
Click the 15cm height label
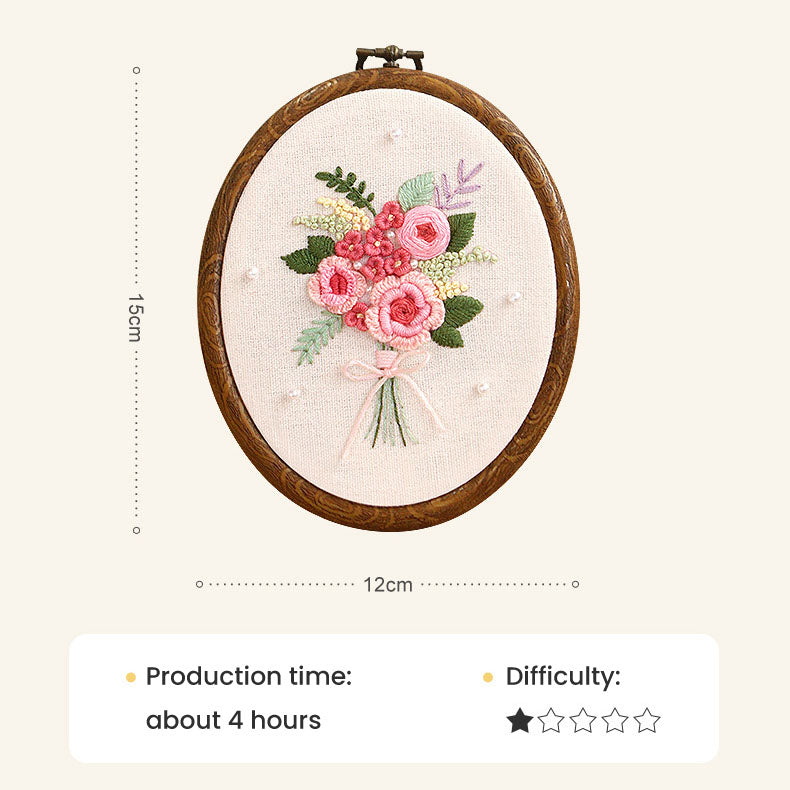click(x=136, y=317)
